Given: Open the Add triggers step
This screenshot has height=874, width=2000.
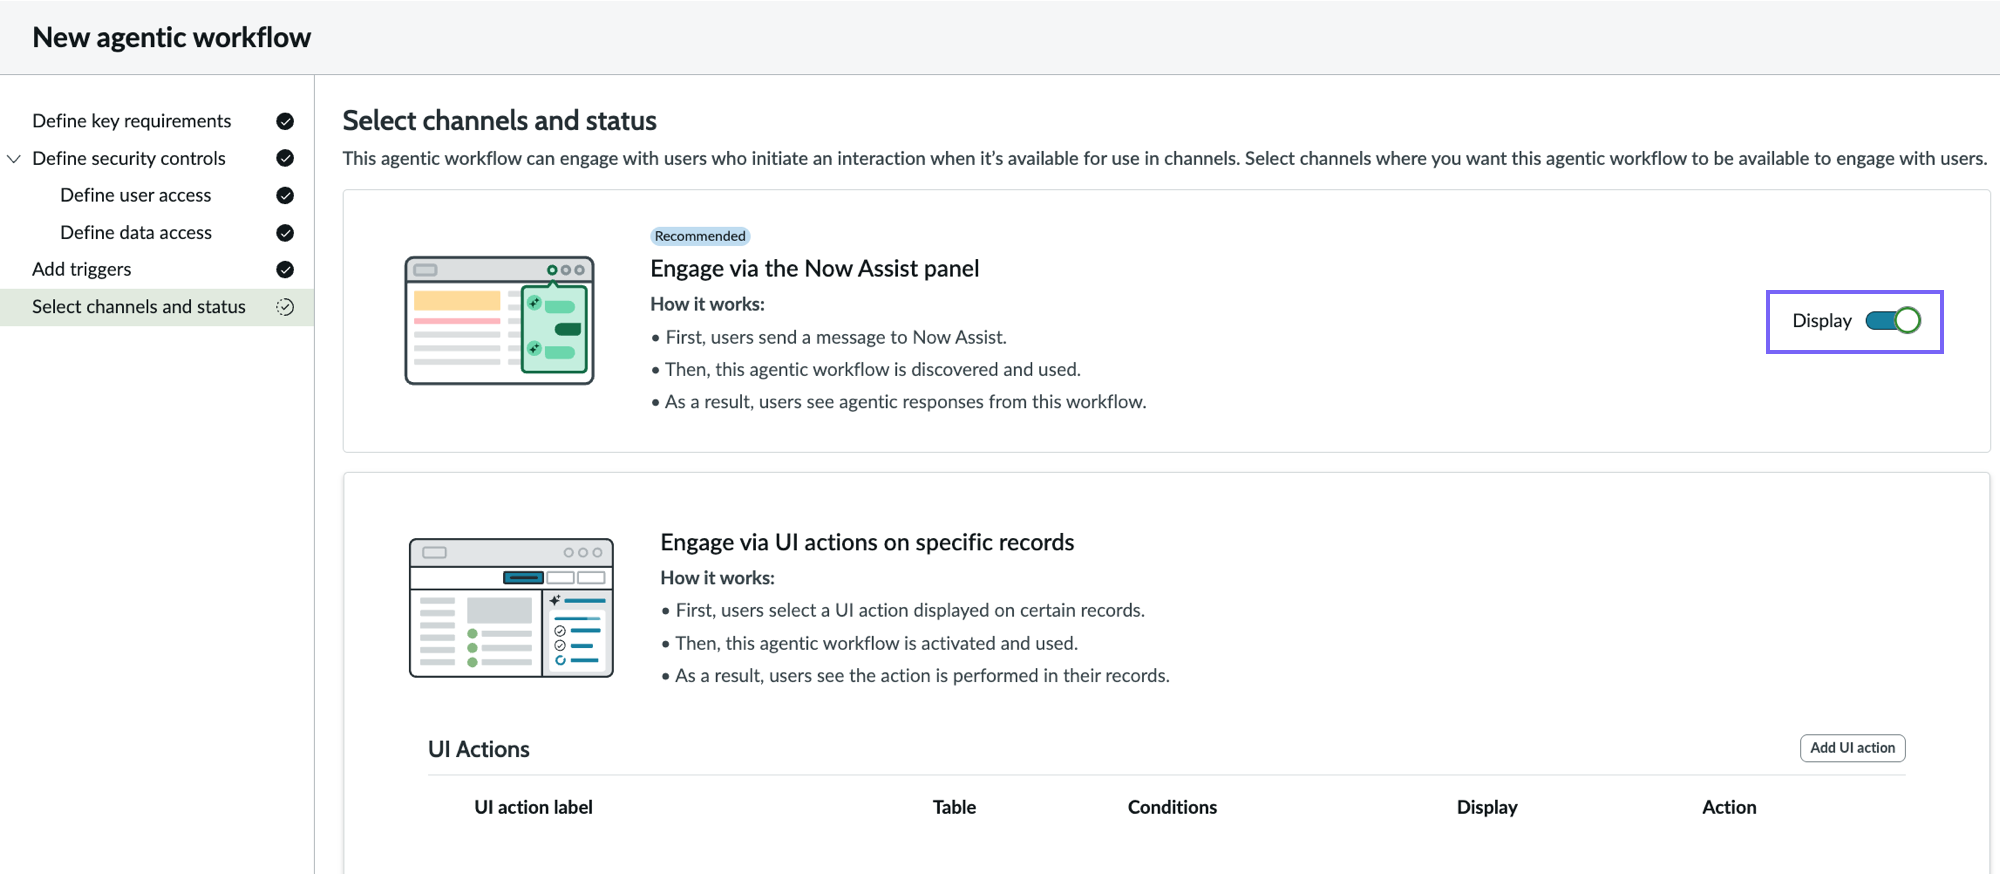Looking at the screenshot, I should click(x=82, y=269).
